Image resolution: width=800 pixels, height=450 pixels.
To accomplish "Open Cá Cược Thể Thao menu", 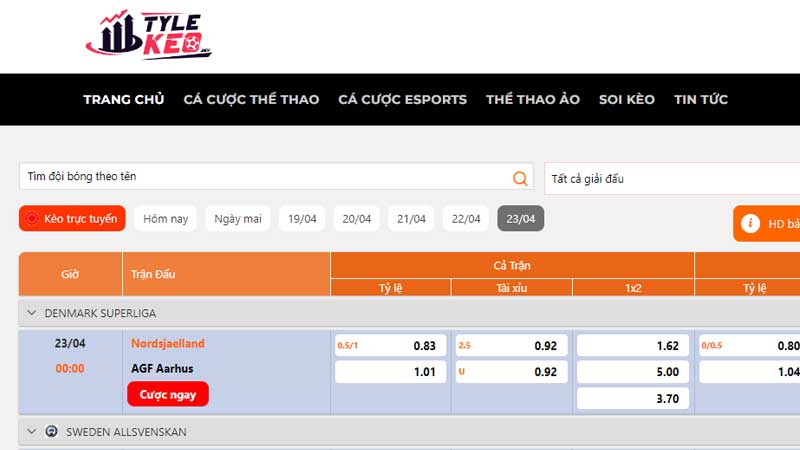I will coord(251,99).
